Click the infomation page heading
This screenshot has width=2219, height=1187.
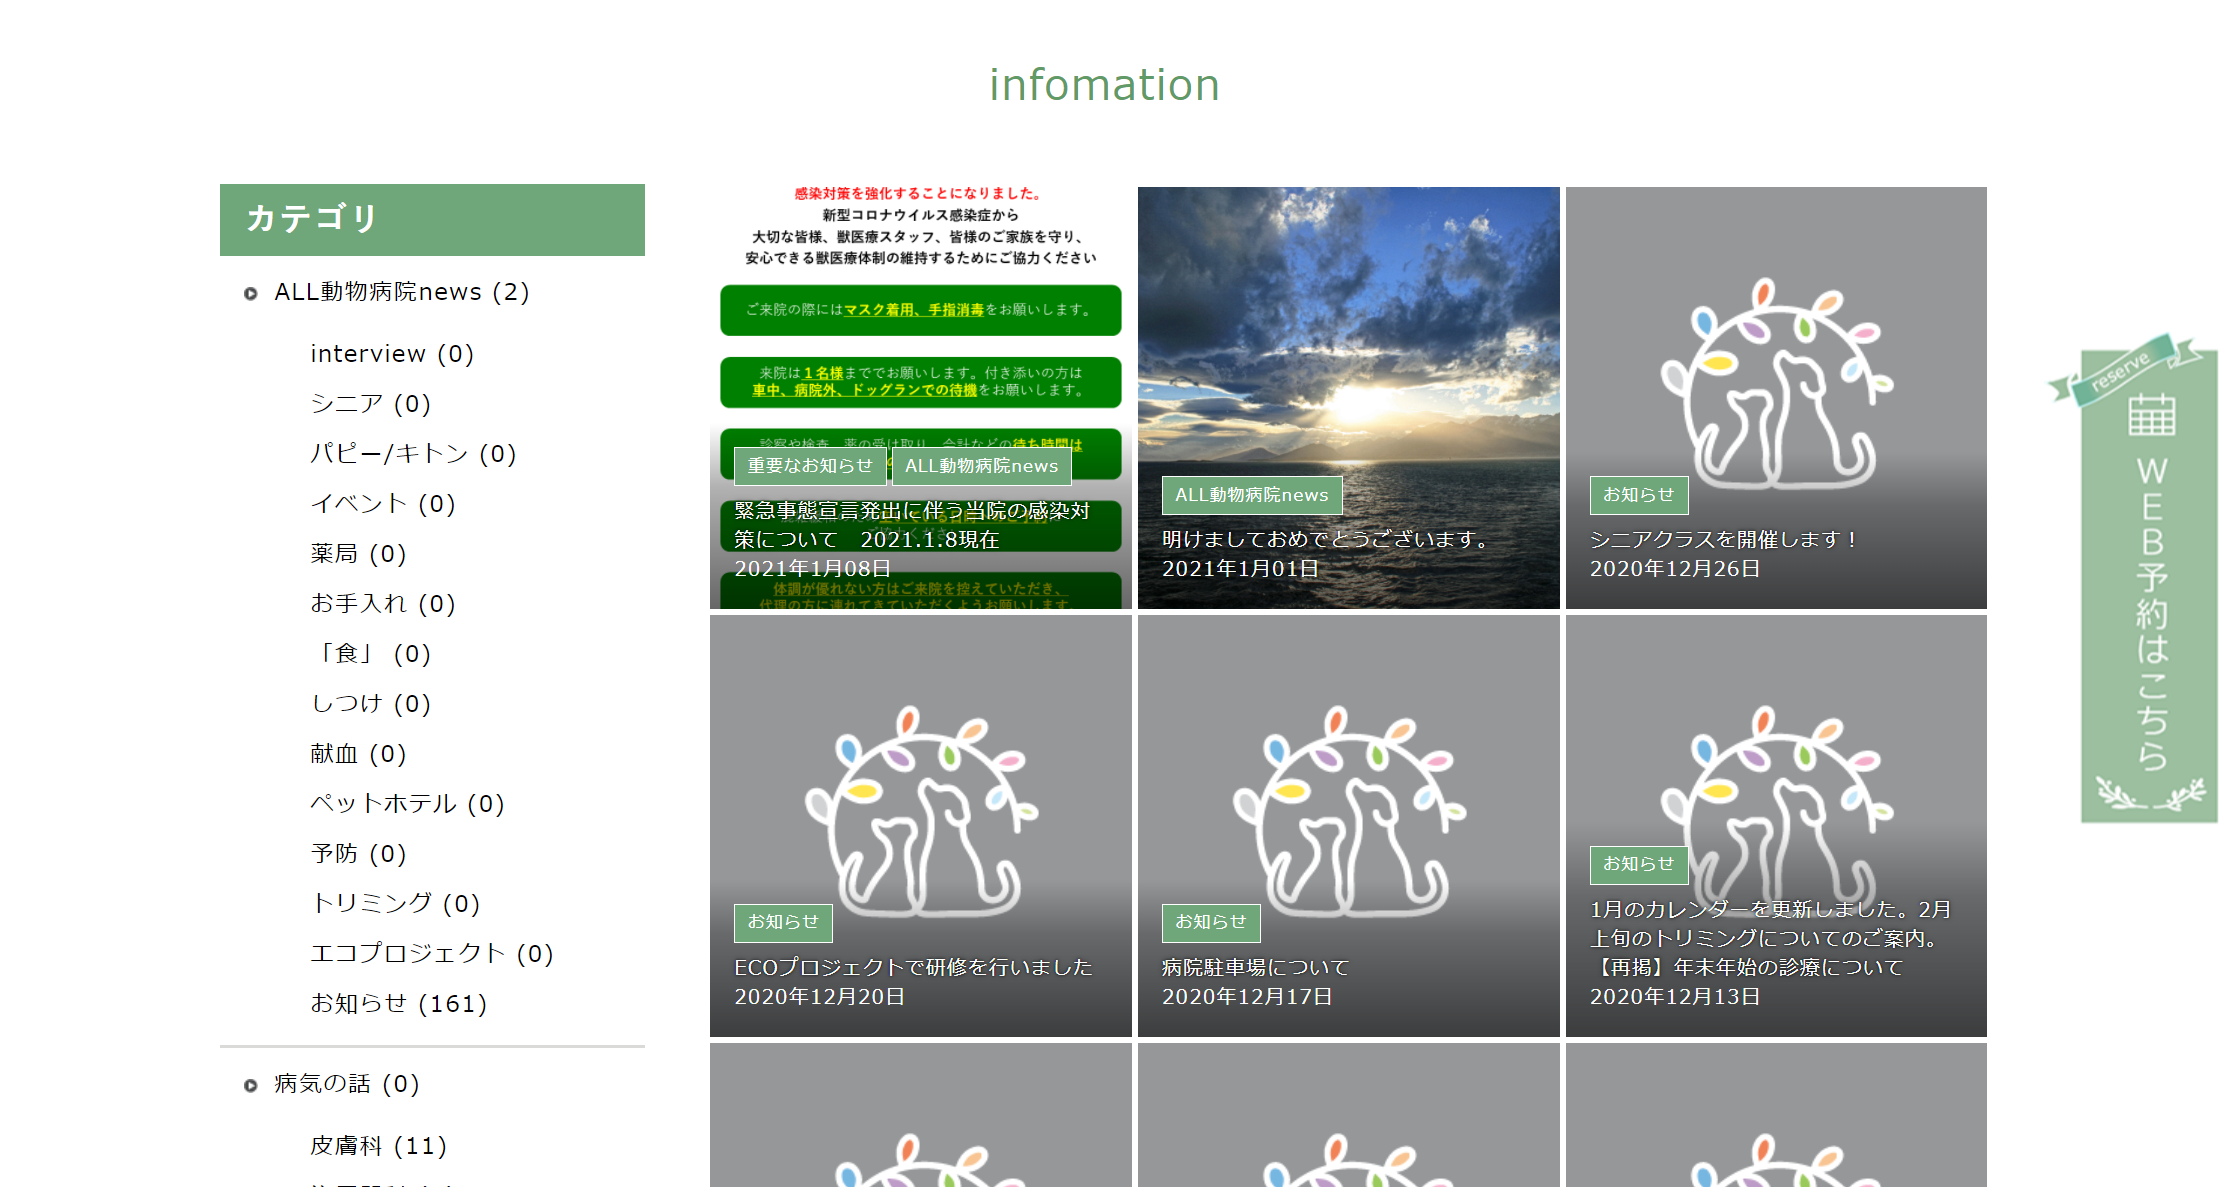(1104, 85)
